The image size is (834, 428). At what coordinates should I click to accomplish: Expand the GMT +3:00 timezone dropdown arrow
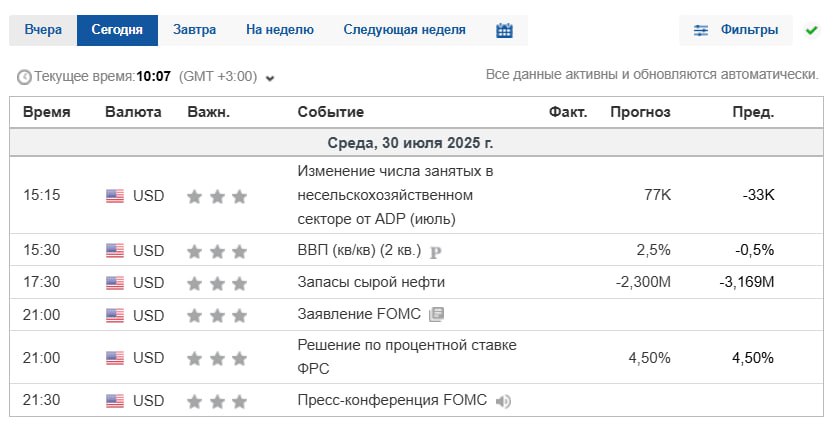coord(270,79)
